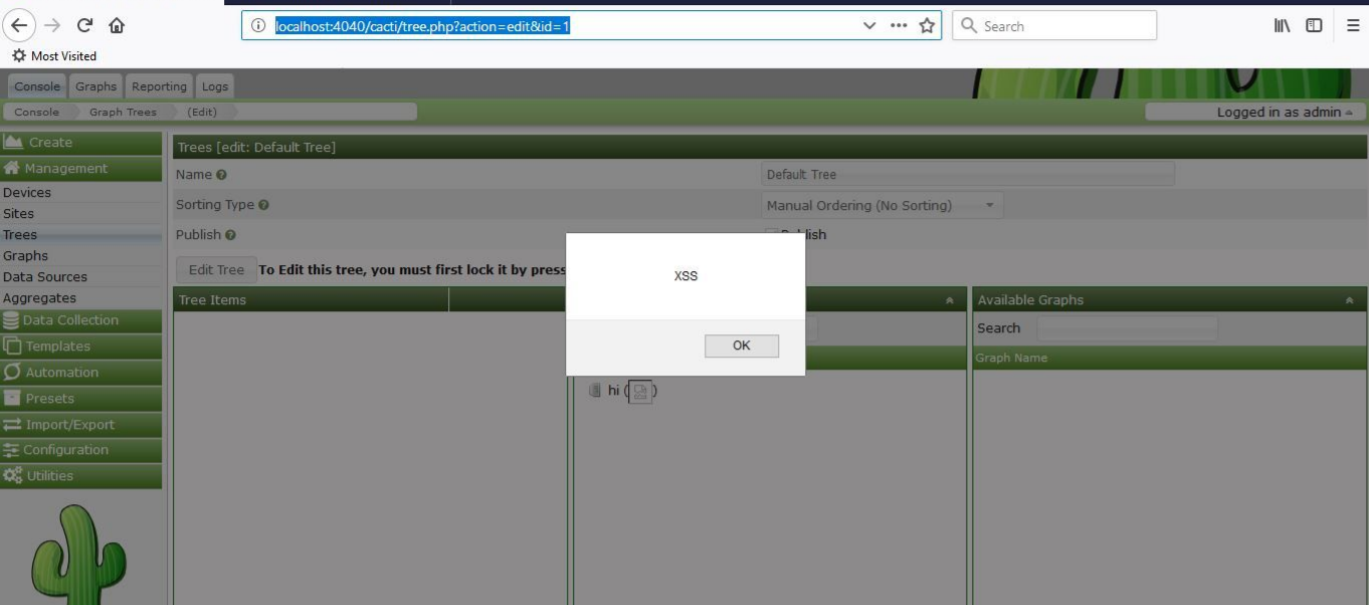1369x605 pixels.
Task: Open the Sorting Type dropdown
Action: click(880, 204)
